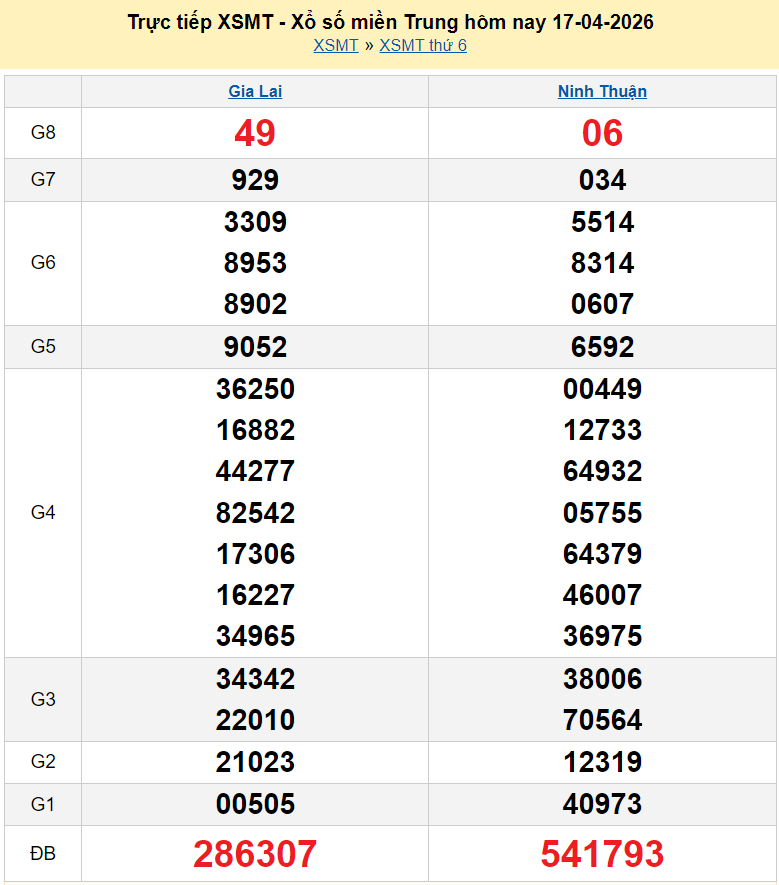Image resolution: width=779 pixels, height=885 pixels.
Task: Click the Ninh Thuận column header link
Action: [x=602, y=91]
